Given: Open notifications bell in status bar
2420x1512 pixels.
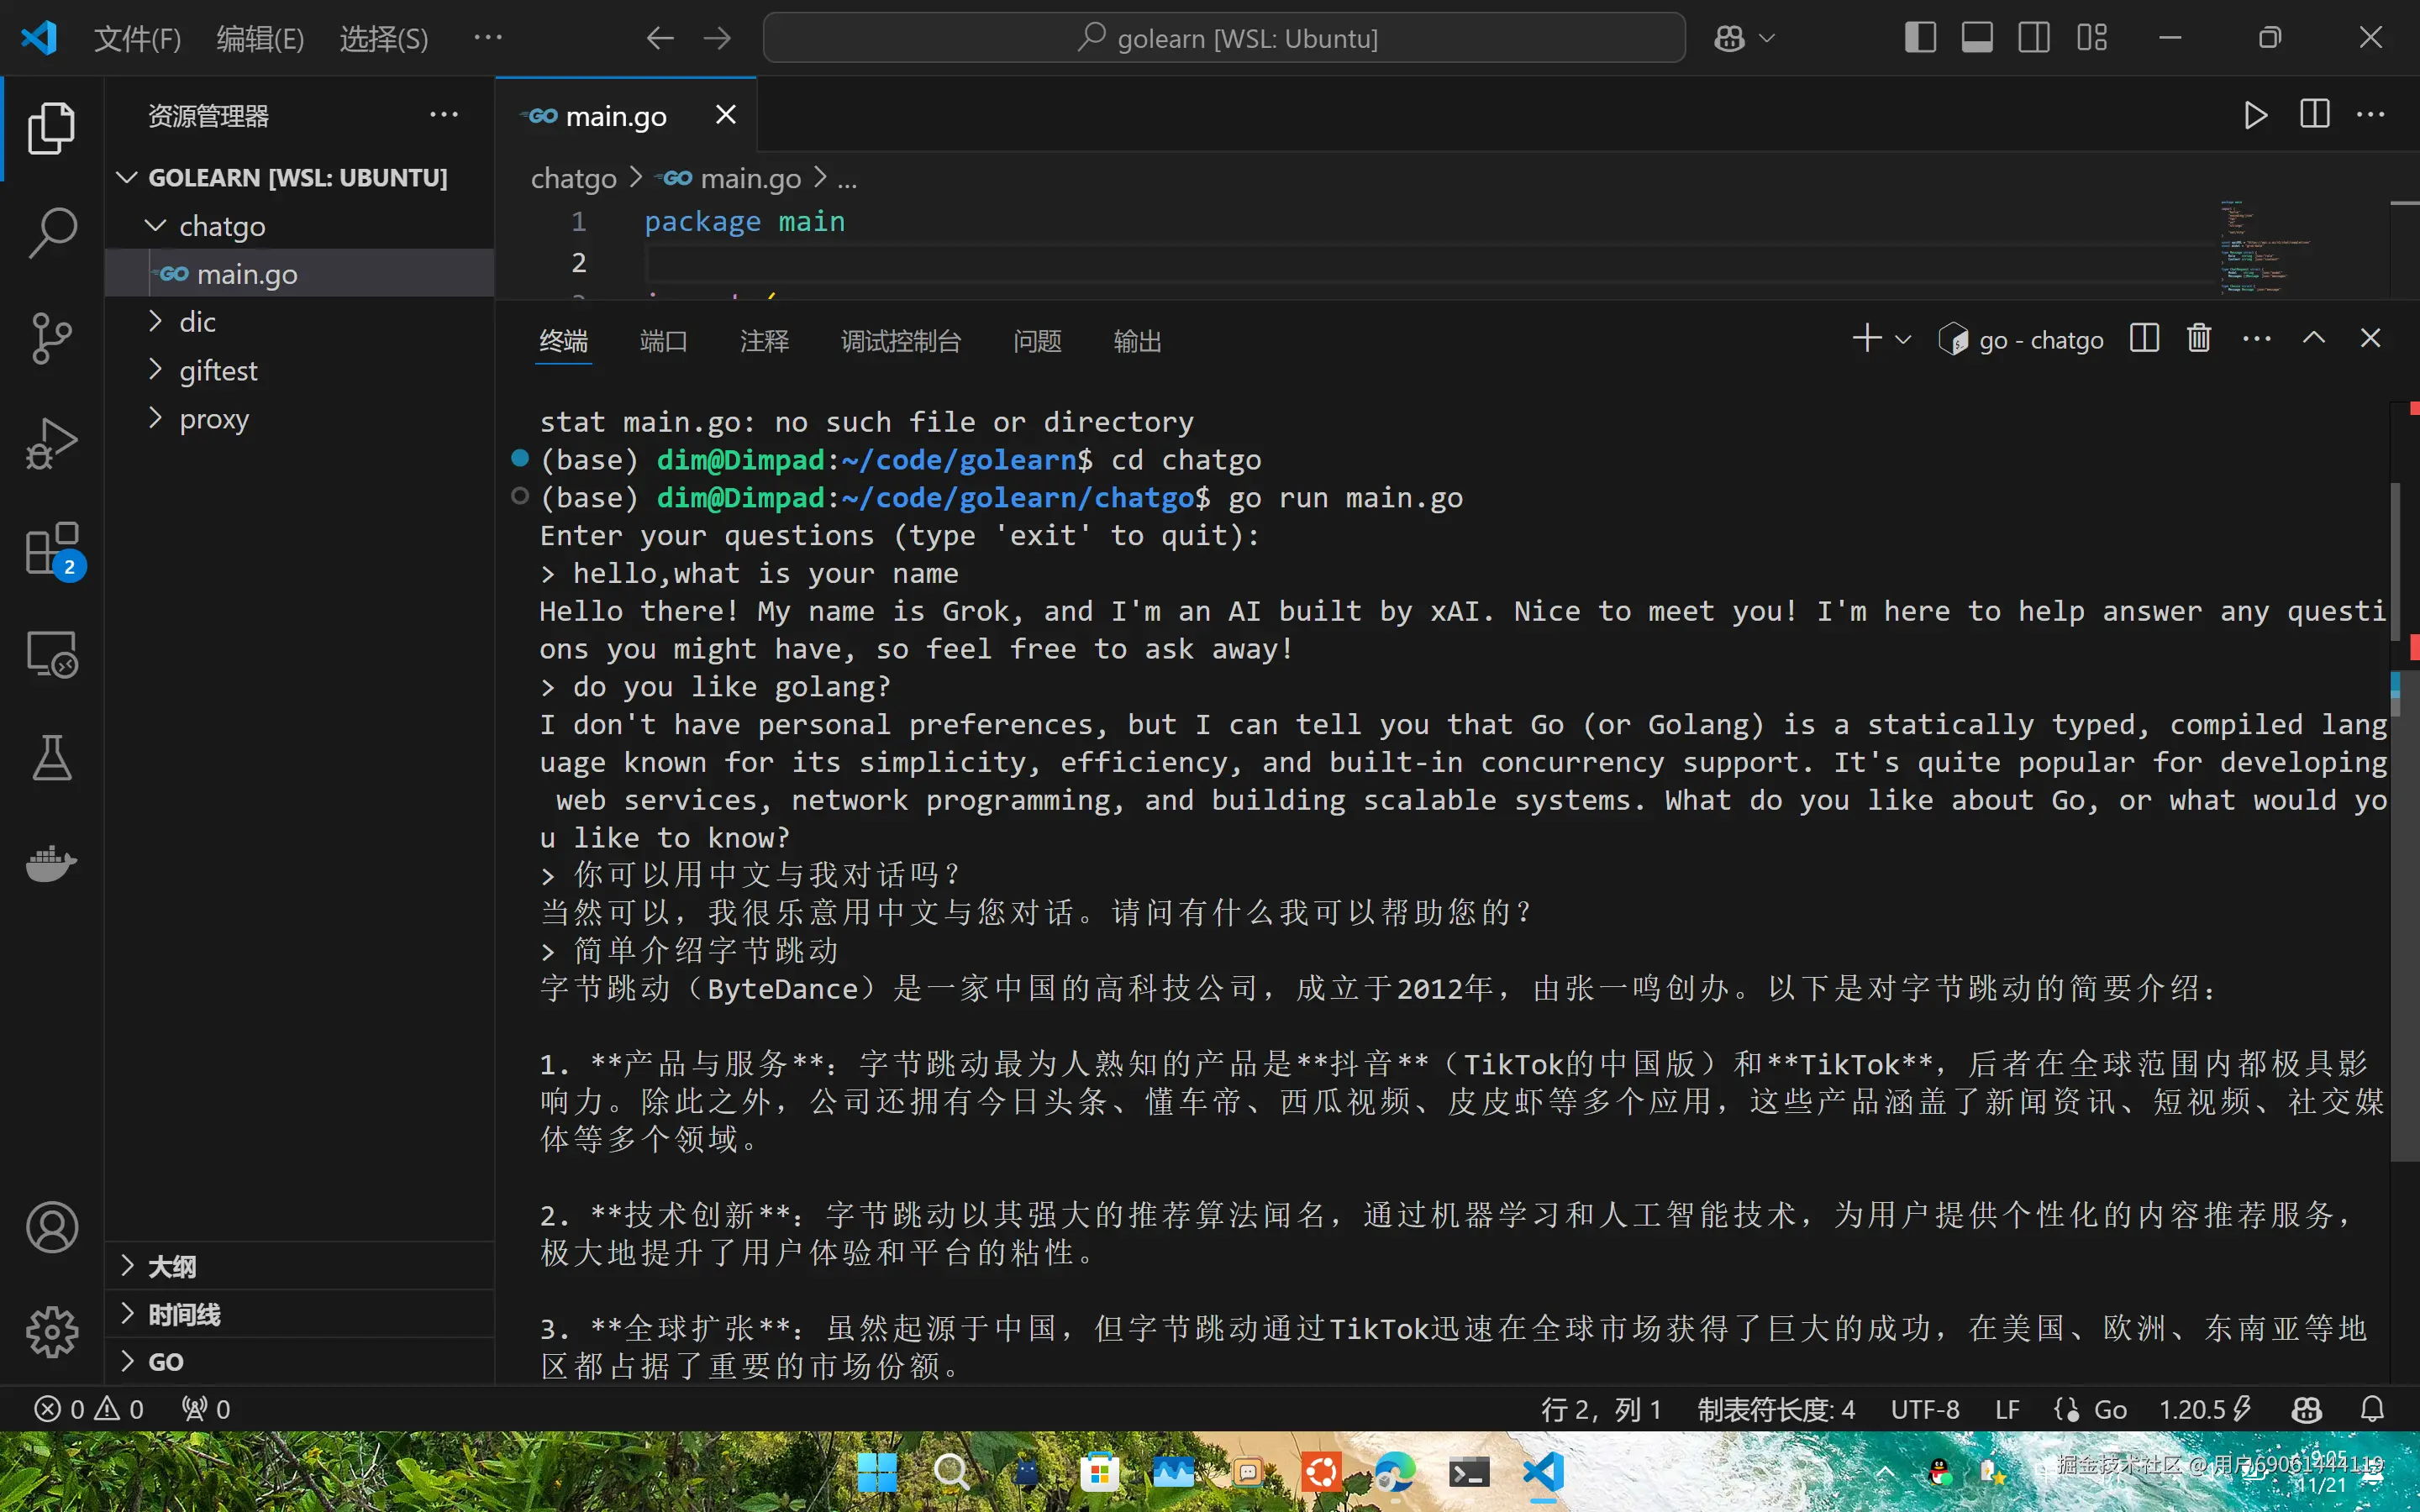Looking at the screenshot, I should (2372, 1409).
